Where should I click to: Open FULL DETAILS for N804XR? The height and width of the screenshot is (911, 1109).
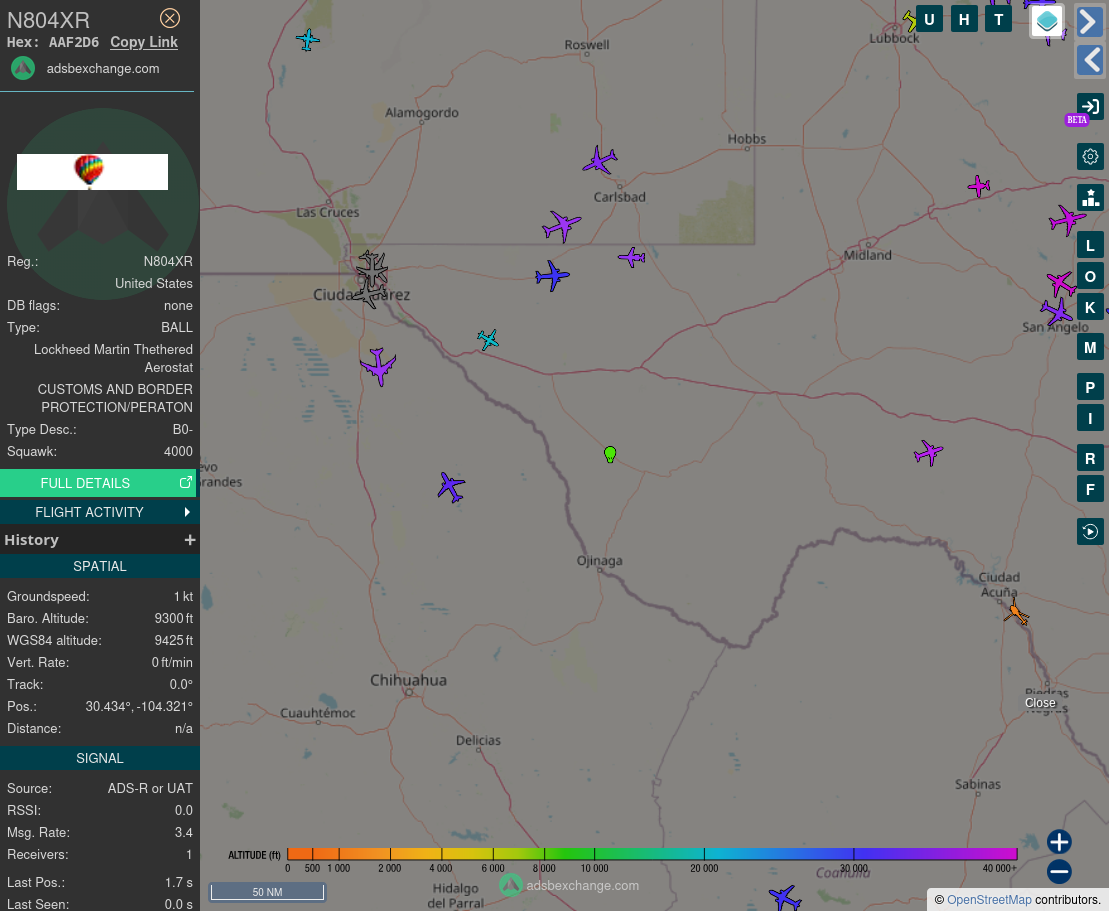[x=98, y=483]
